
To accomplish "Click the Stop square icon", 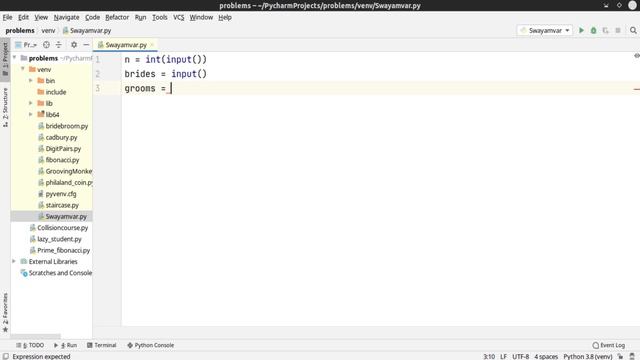I will pos(618,31).
